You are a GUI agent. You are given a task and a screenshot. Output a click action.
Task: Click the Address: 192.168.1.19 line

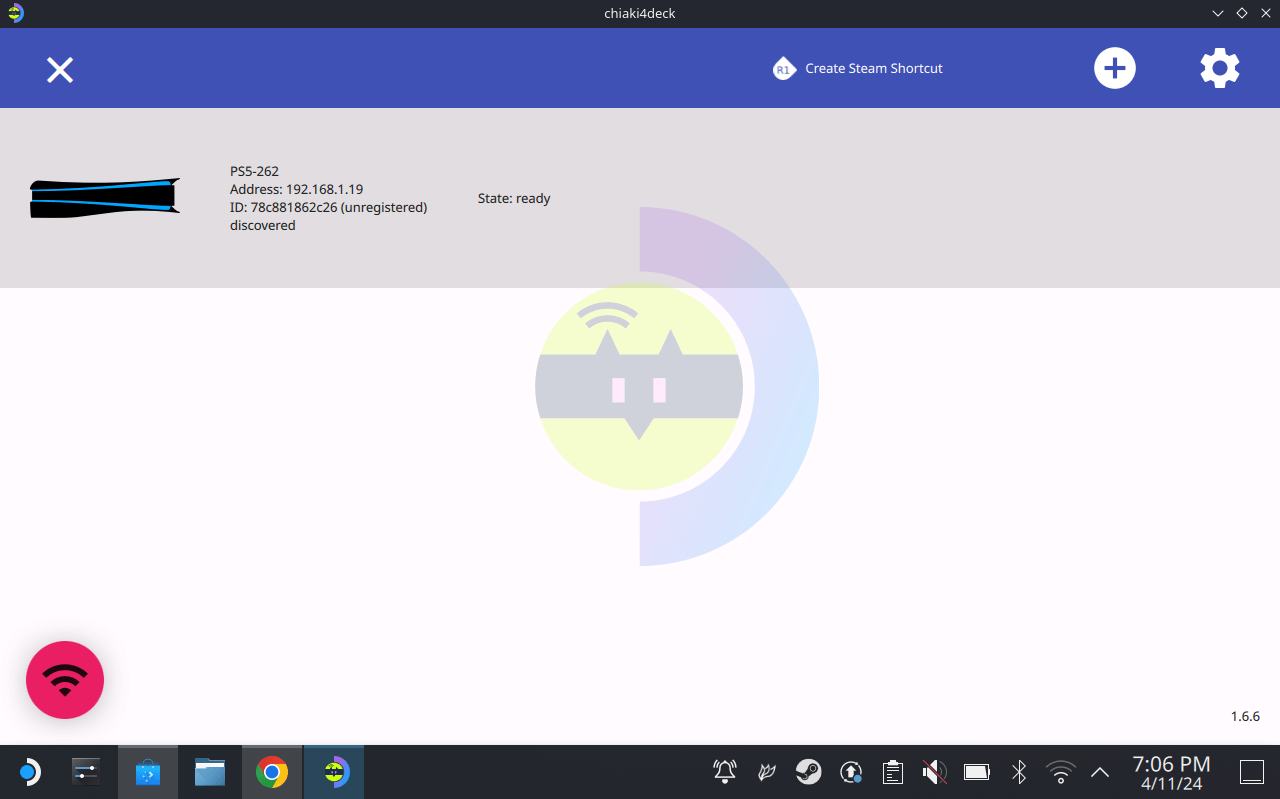pos(296,189)
